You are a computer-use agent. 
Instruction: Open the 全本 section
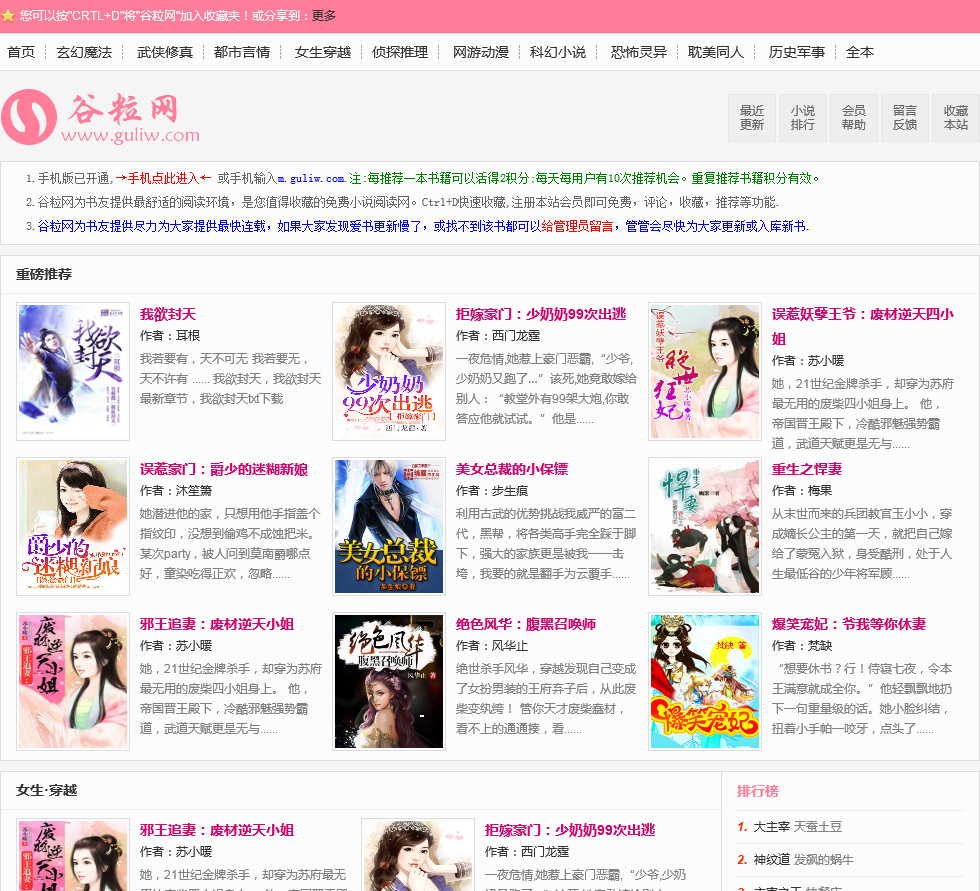point(860,52)
